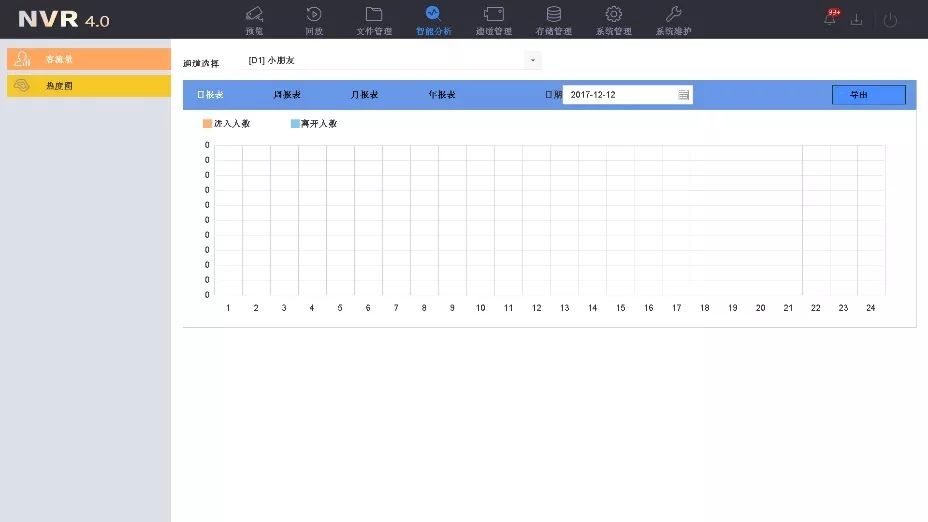Click the download icon in top bar
This screenshot has height=522, width=928.
(x=857, y=20)
